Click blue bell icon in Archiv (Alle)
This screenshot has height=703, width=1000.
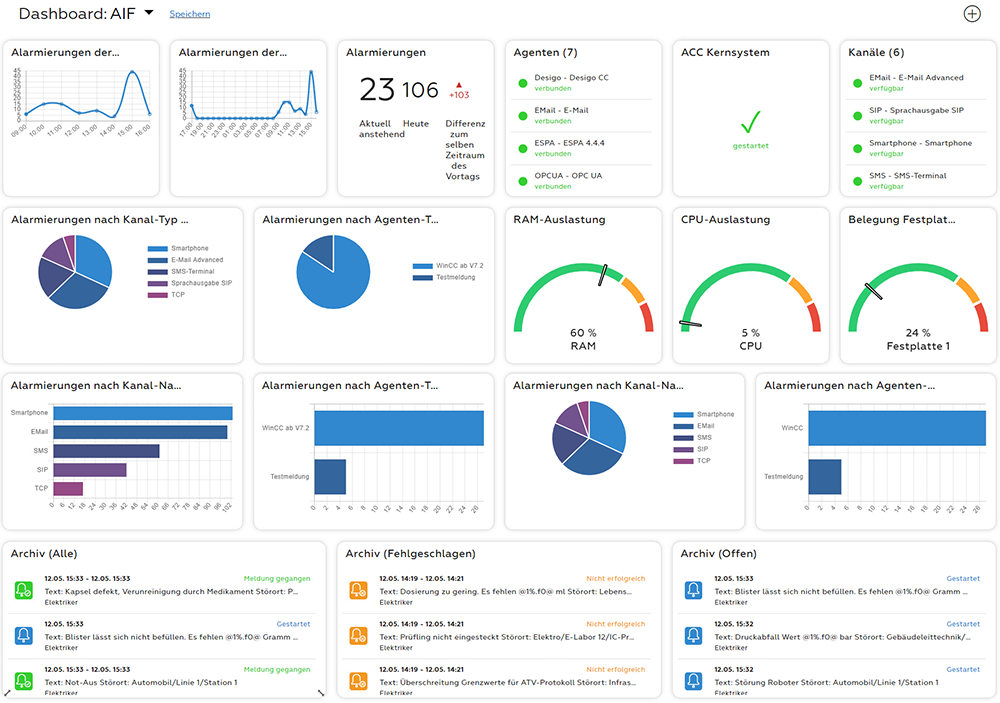click(x=24, y=635)
